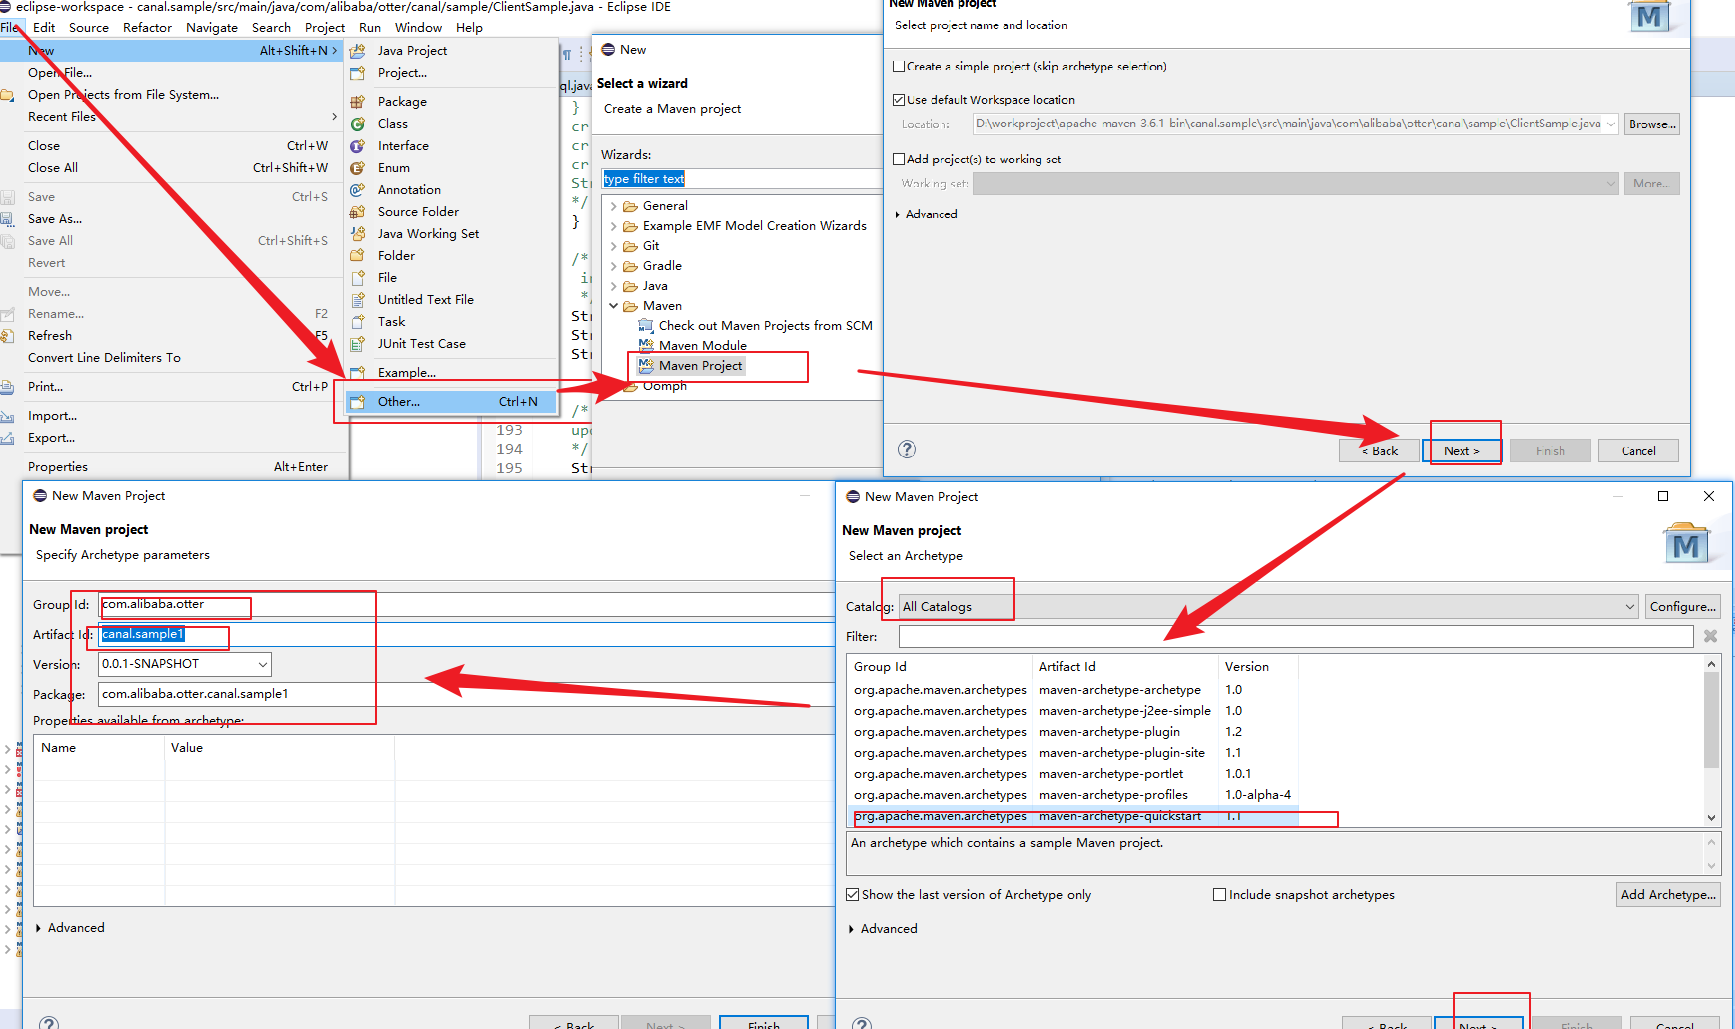Click the Annotation icon

[x=358, y=189]
